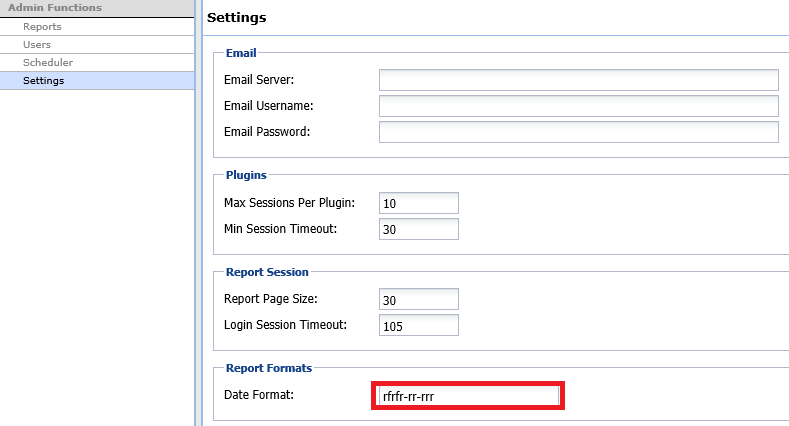The height and width of the screenshot is (426, 789).
Task: Click into the Email Username text box
Action: point(578,106)
